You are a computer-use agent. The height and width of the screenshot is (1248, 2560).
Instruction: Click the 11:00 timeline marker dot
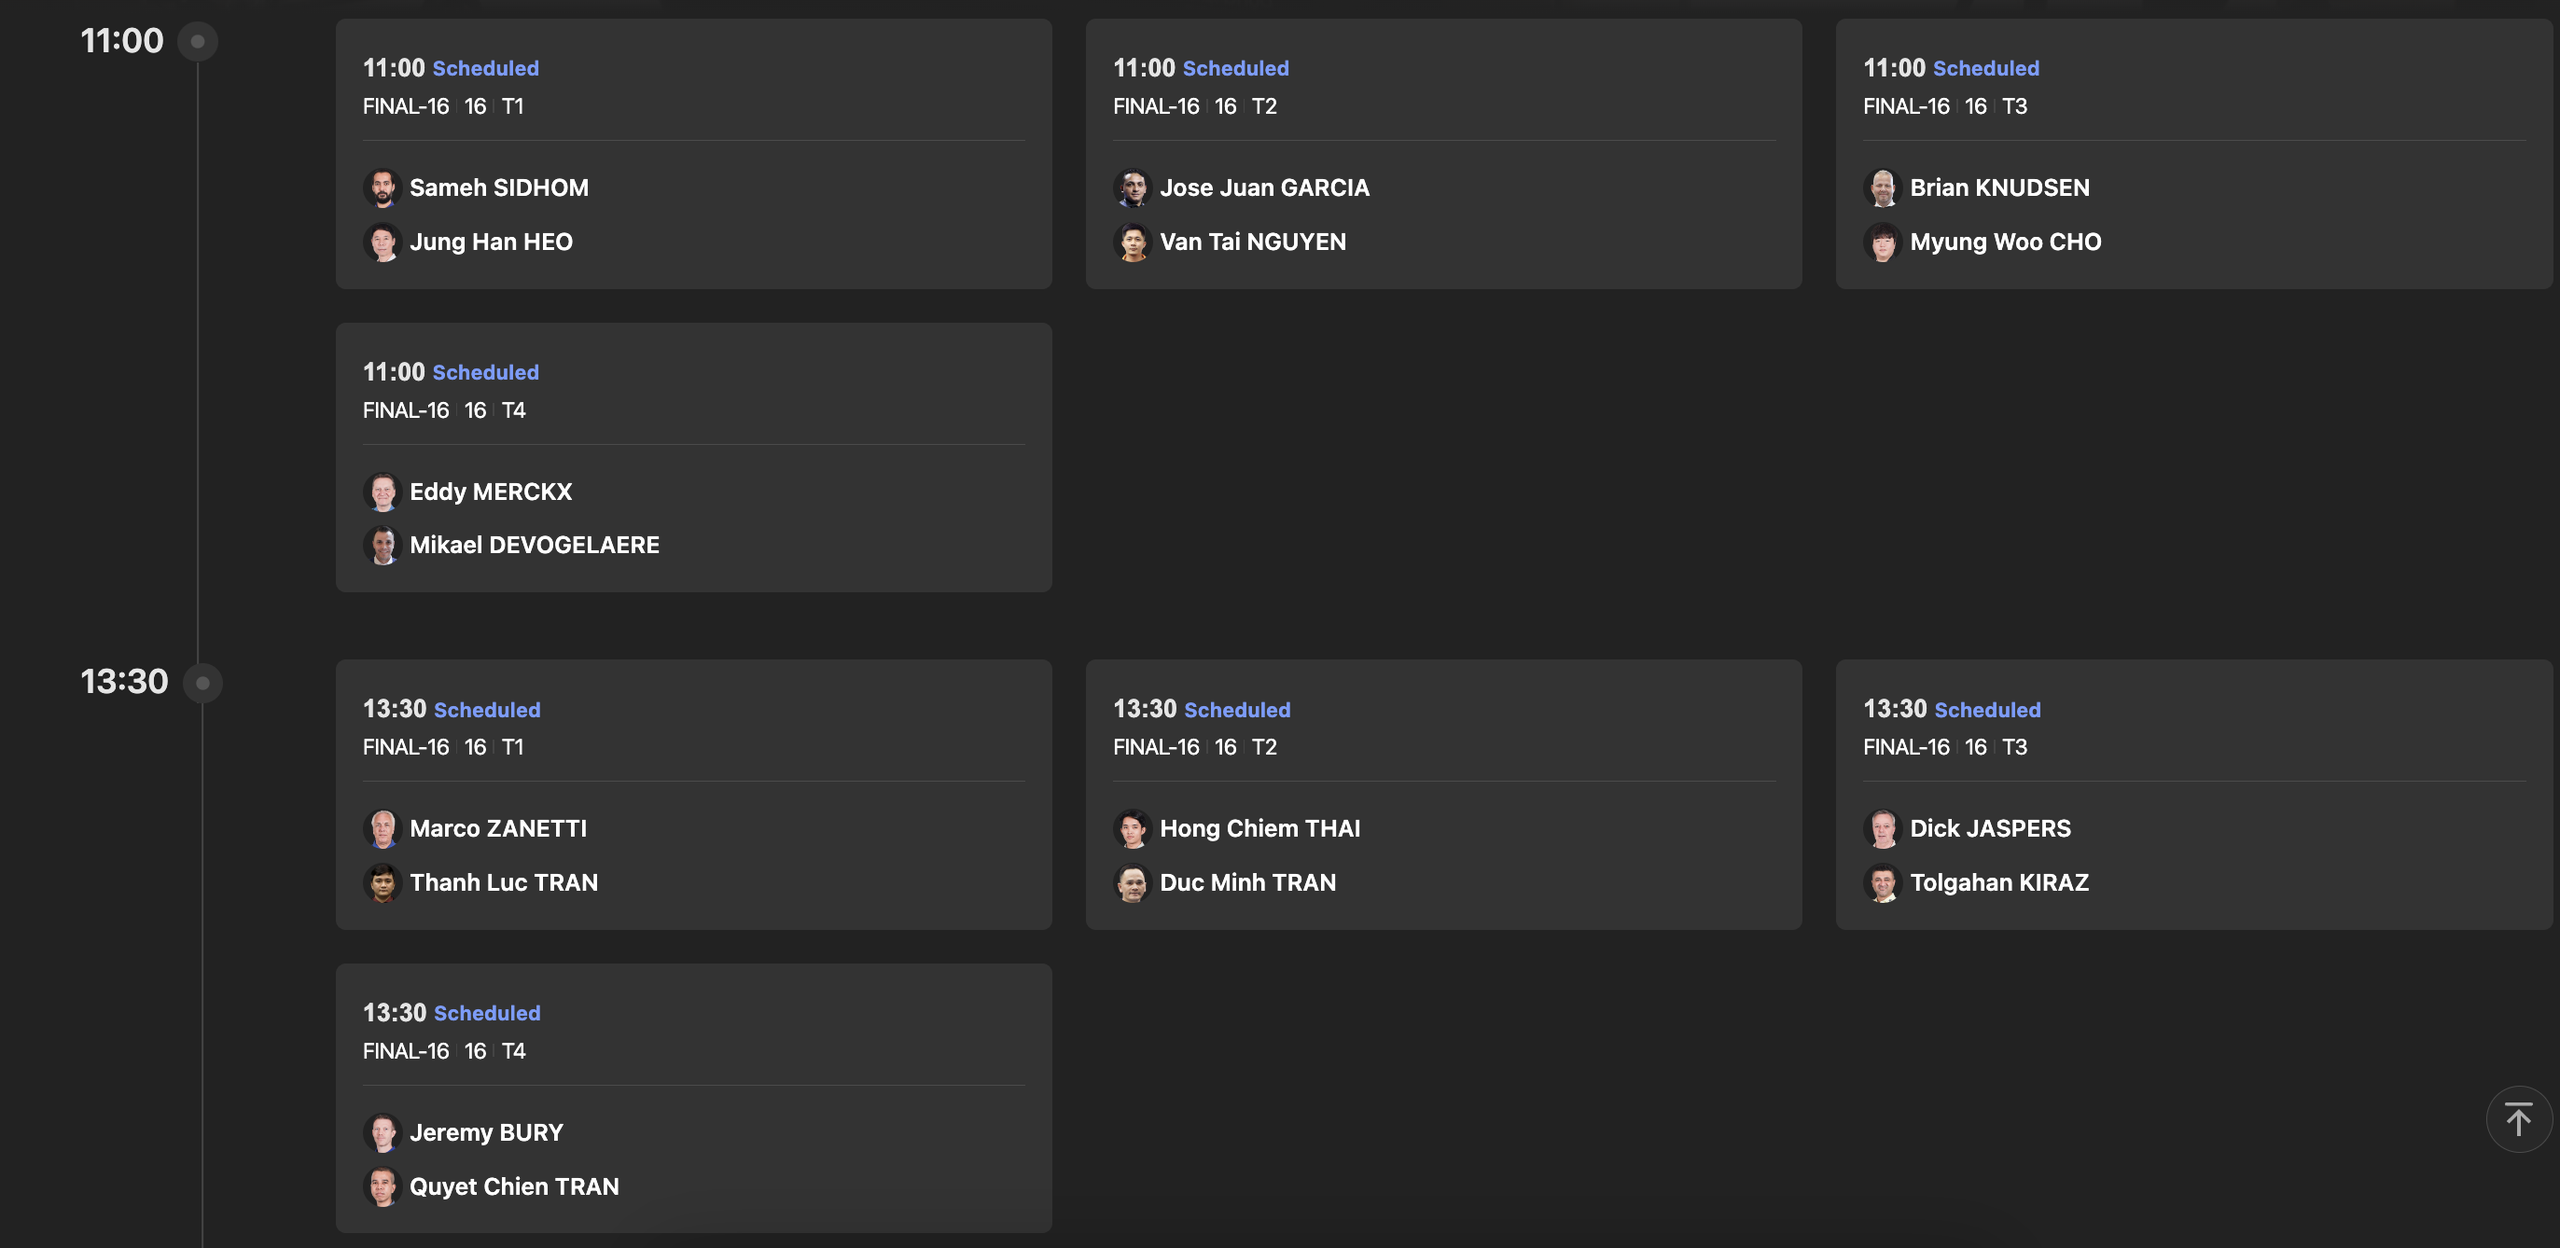pos(198,42)
